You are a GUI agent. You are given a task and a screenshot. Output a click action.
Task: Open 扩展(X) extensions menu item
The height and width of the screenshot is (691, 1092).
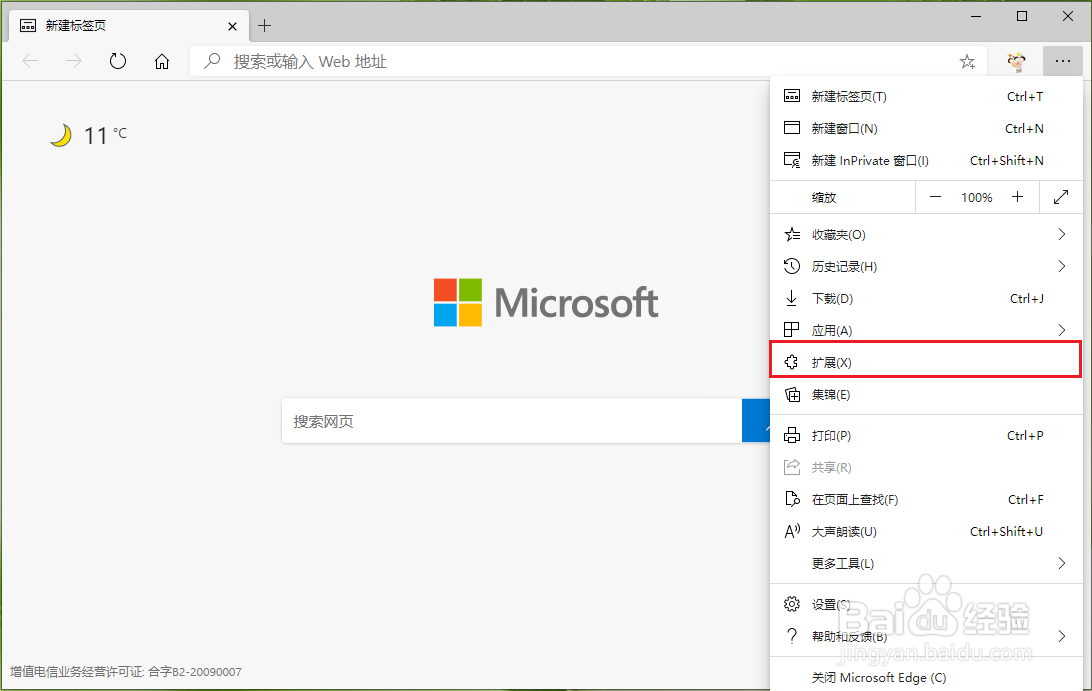[x=926, y=362]
